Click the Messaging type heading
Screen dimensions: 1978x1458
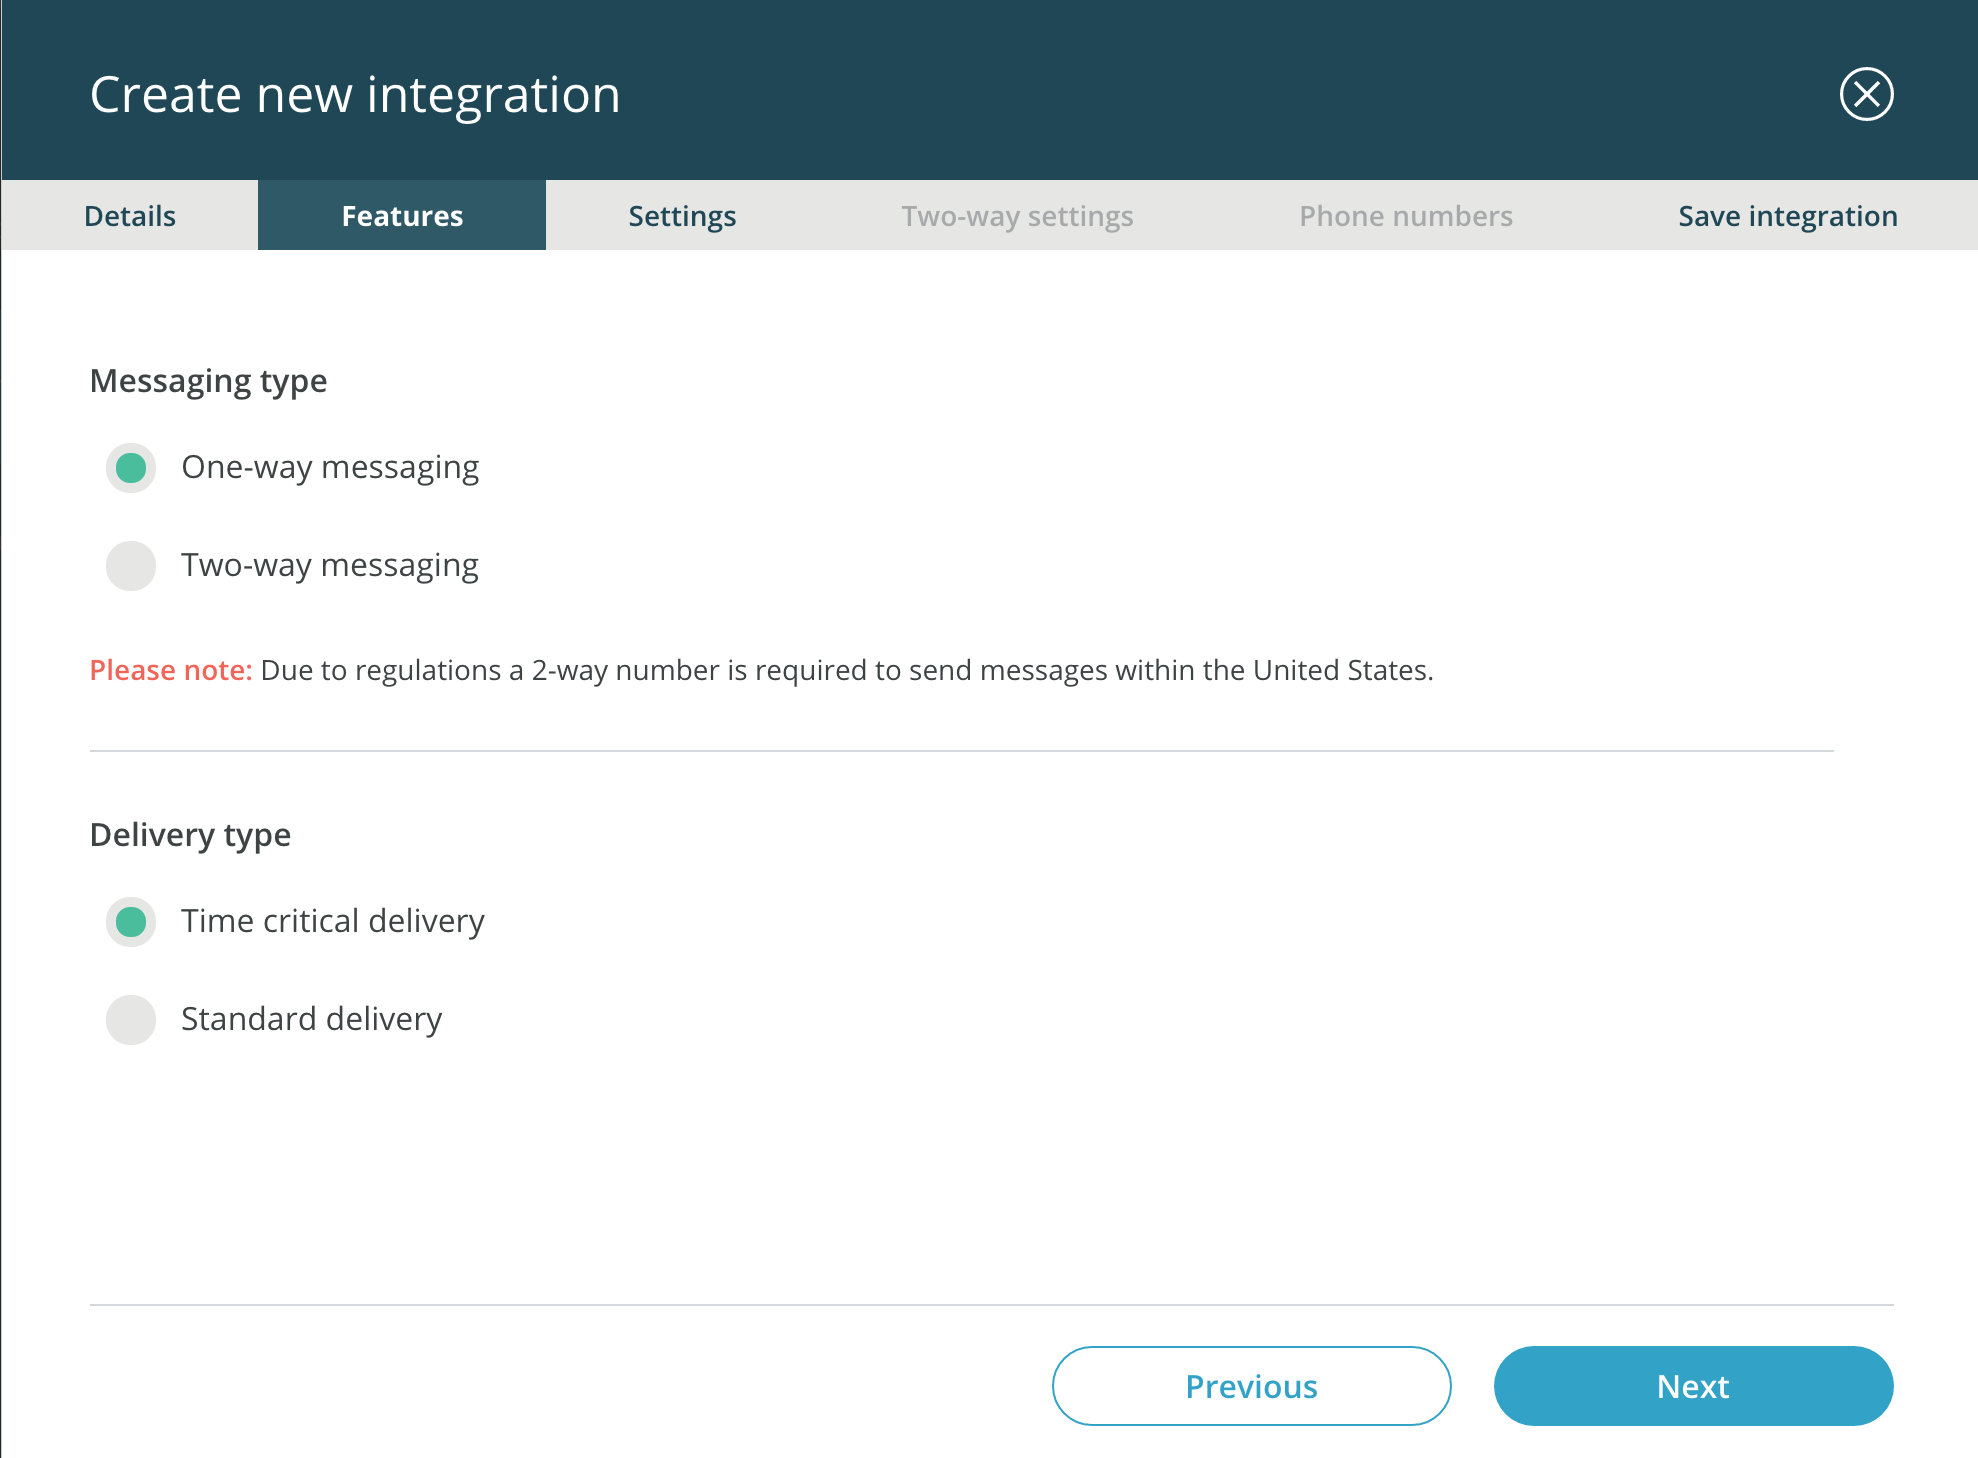(x=208, y=381)
